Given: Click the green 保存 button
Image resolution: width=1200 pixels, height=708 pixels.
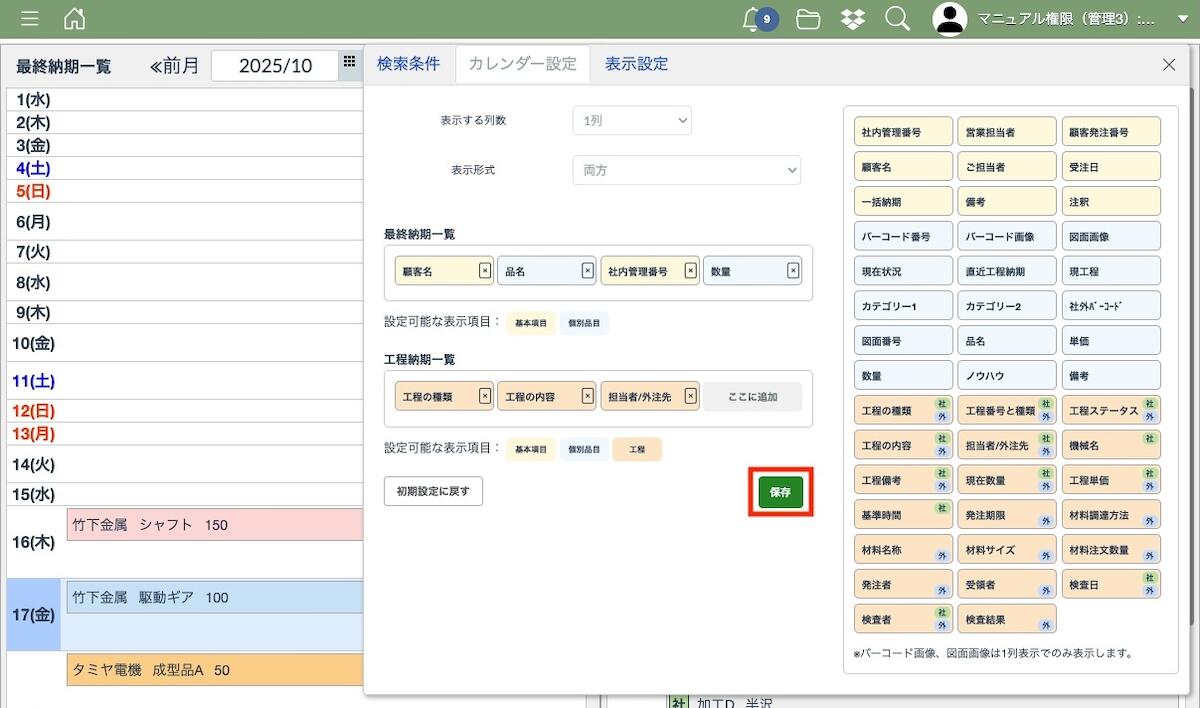Looking at the screenshot, I should click(x=780, y=492).
